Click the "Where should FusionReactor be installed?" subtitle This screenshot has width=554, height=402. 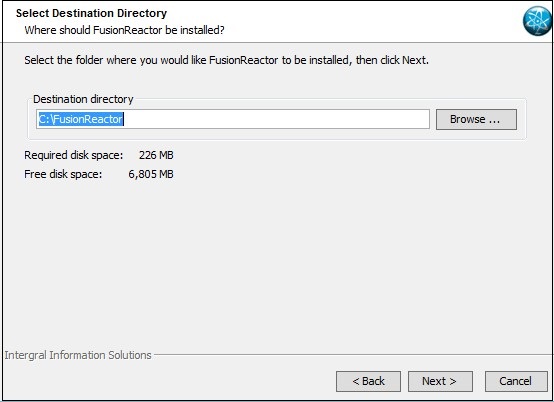coord(124,30)
